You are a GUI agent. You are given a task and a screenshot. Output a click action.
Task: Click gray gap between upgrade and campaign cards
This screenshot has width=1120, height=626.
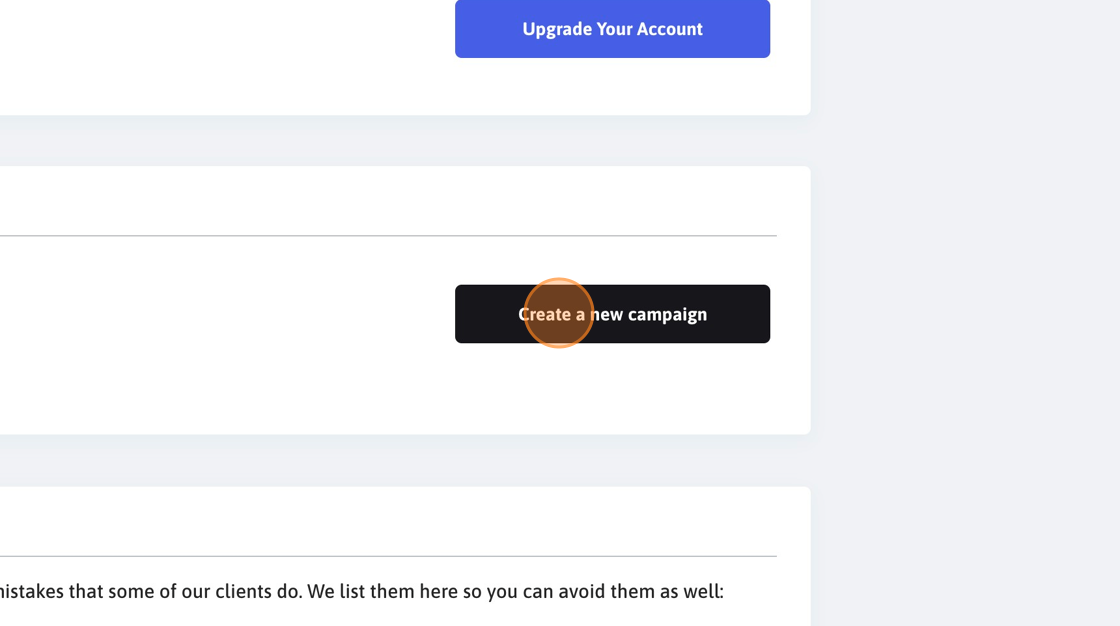coord(405,141)
